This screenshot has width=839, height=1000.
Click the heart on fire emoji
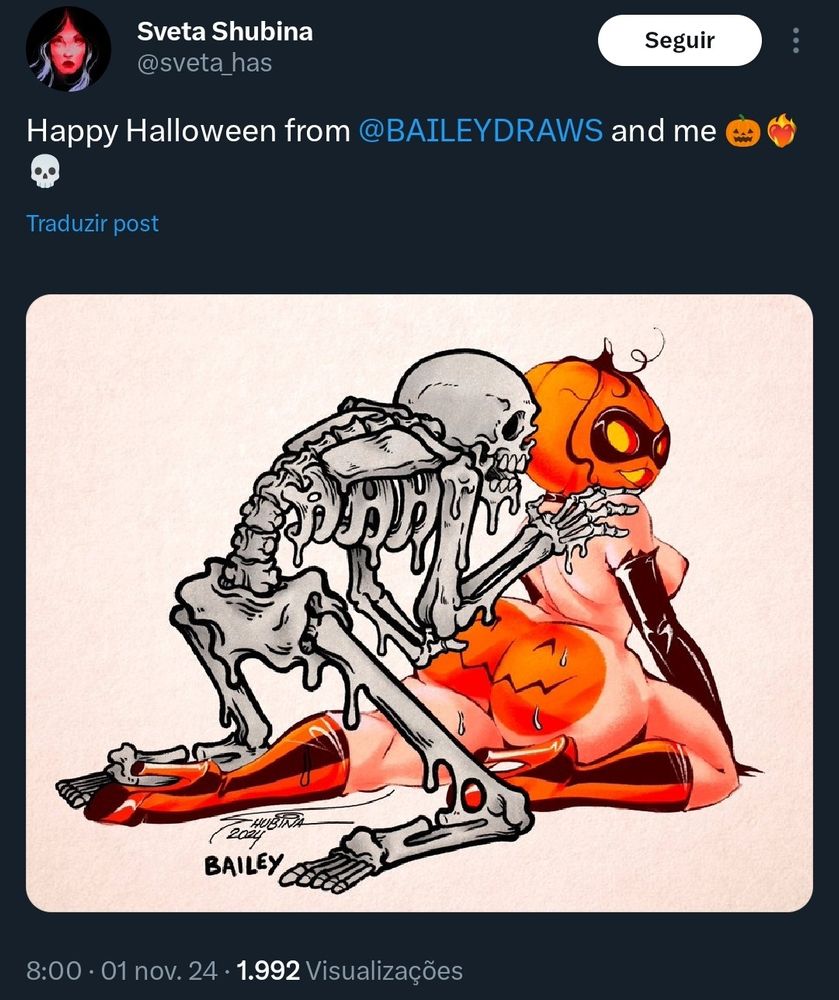tap(782, 131)
